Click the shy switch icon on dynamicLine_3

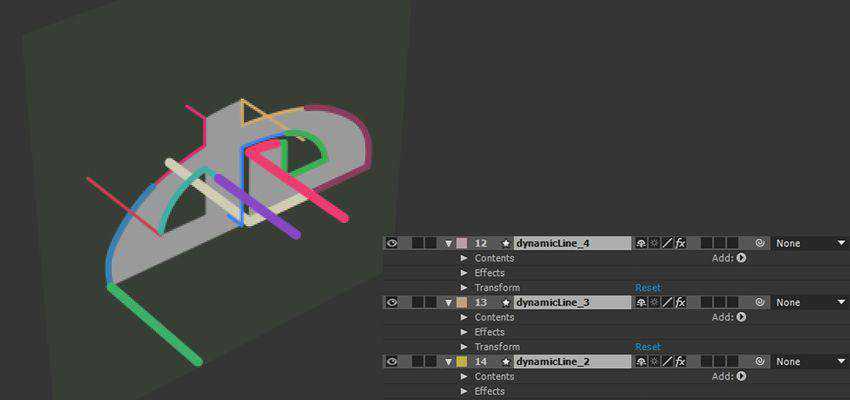(641, 302)
